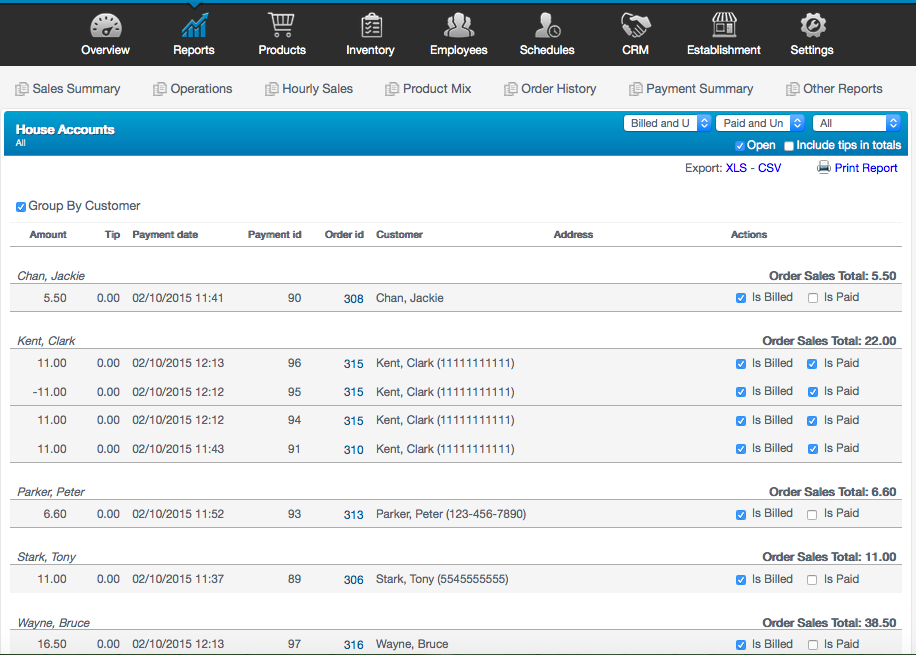Open the Schedules icon
Image resolution: width=916 pixels, height=655 pixels.
[x=547, y=26]
